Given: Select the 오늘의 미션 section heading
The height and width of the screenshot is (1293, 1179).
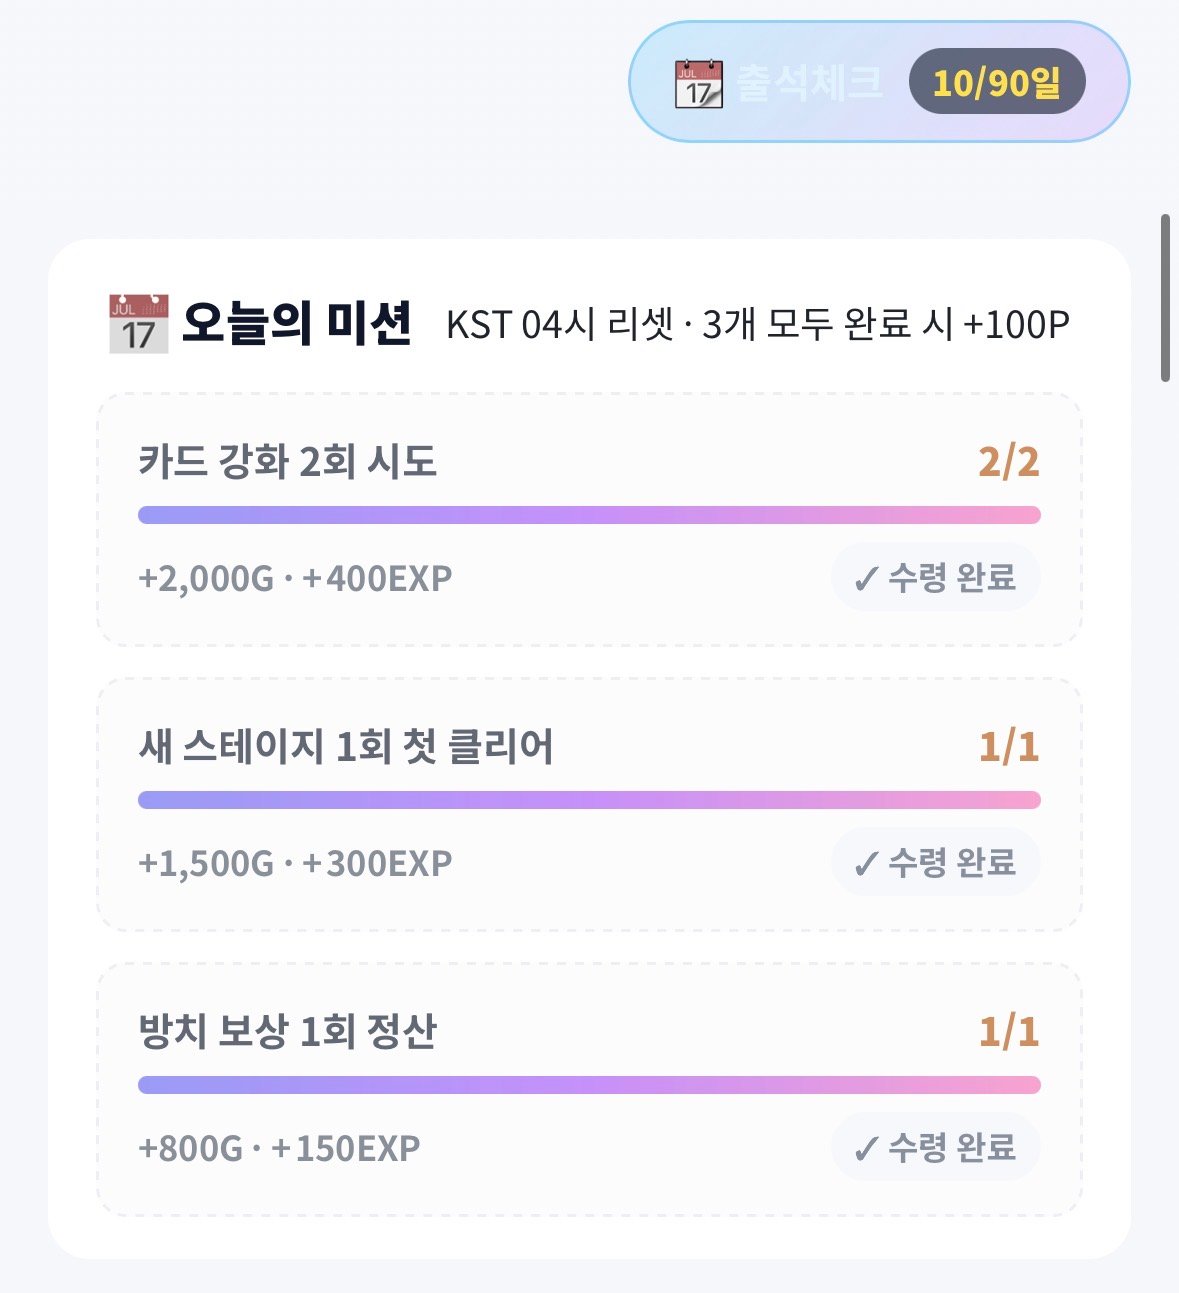Looking at the screenshot, I should [x=296, y=323].
